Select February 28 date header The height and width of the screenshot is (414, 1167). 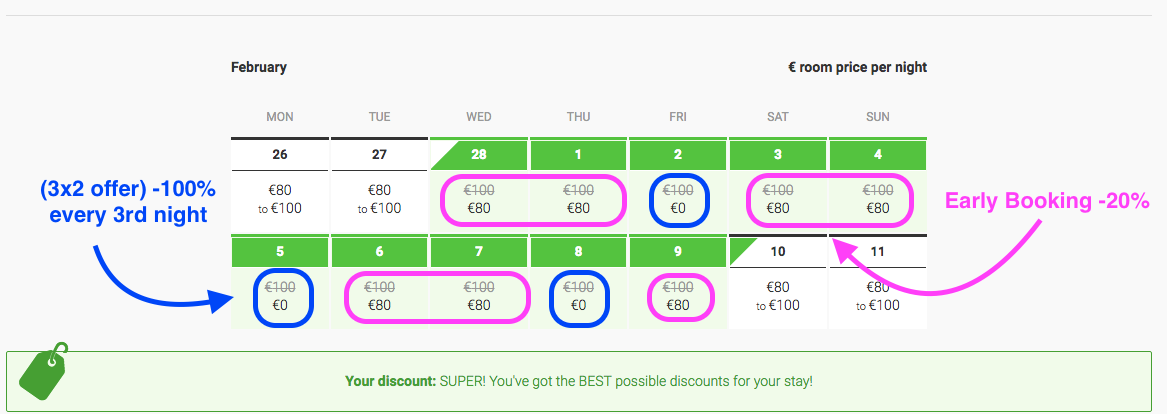[479, 155]
